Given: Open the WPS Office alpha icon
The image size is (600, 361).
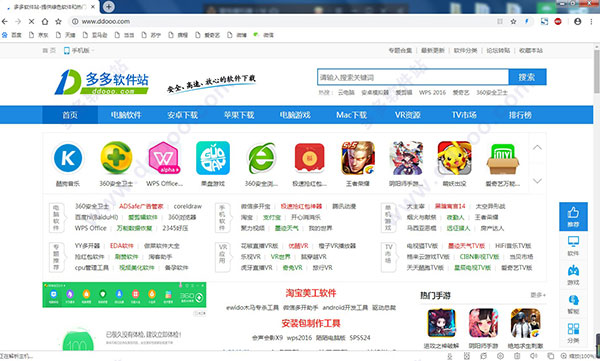Looking at the screenshot, I should coord(164,158).
